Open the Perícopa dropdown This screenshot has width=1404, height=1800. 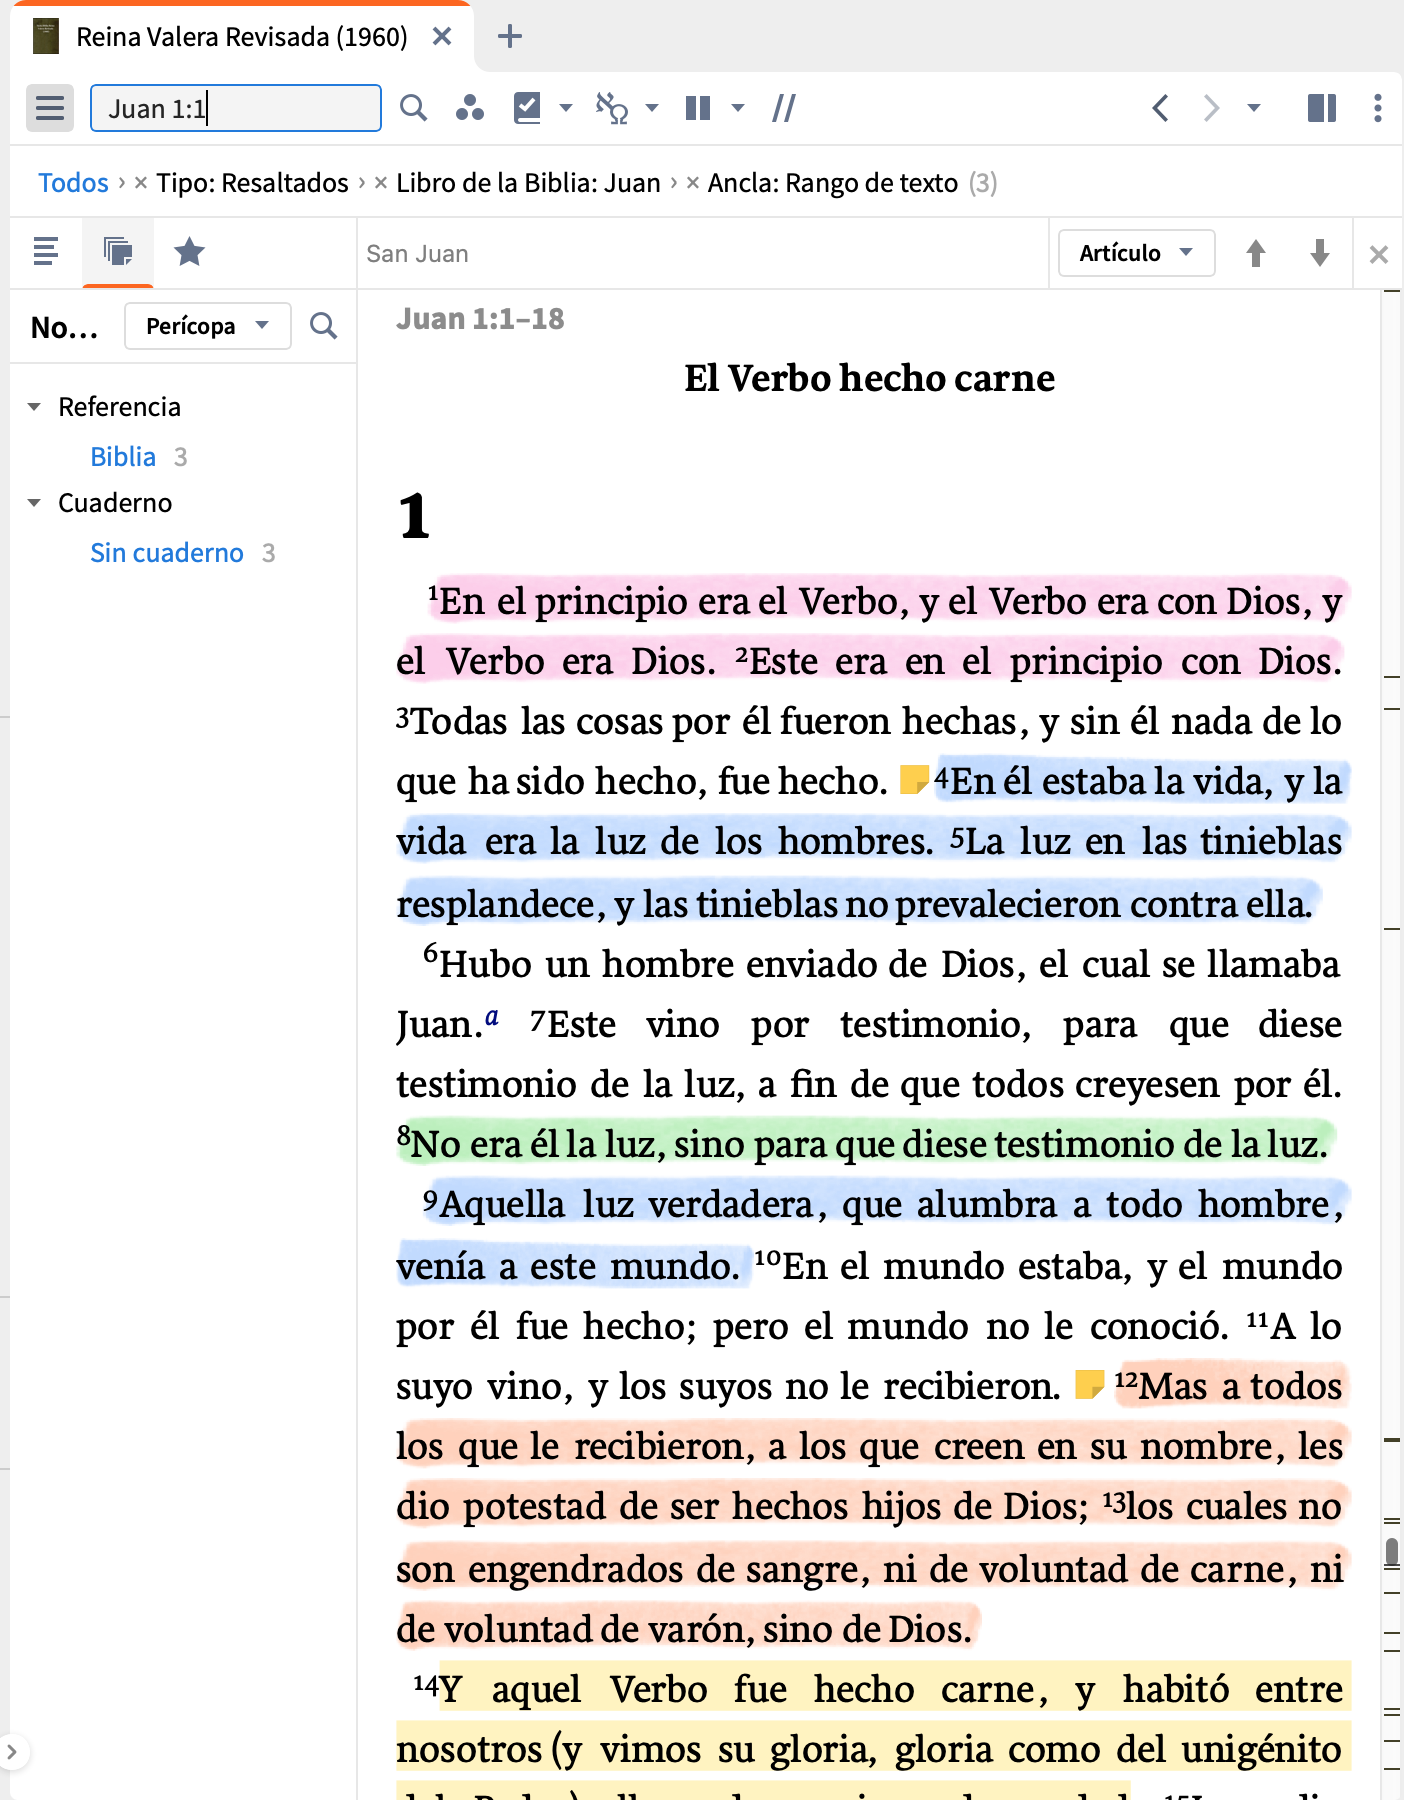point(208,326)
